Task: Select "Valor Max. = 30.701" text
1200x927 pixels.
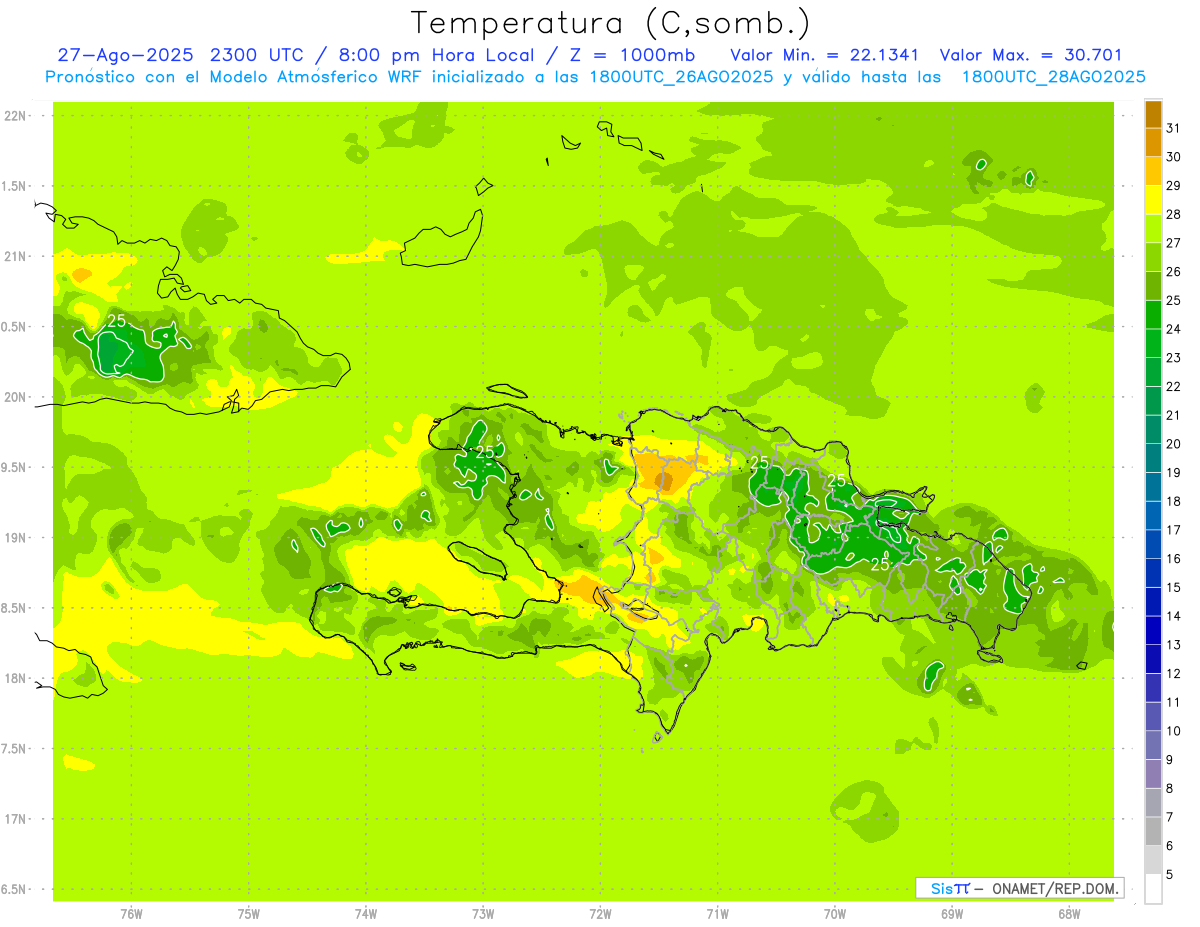Action: pos(1031,55)
